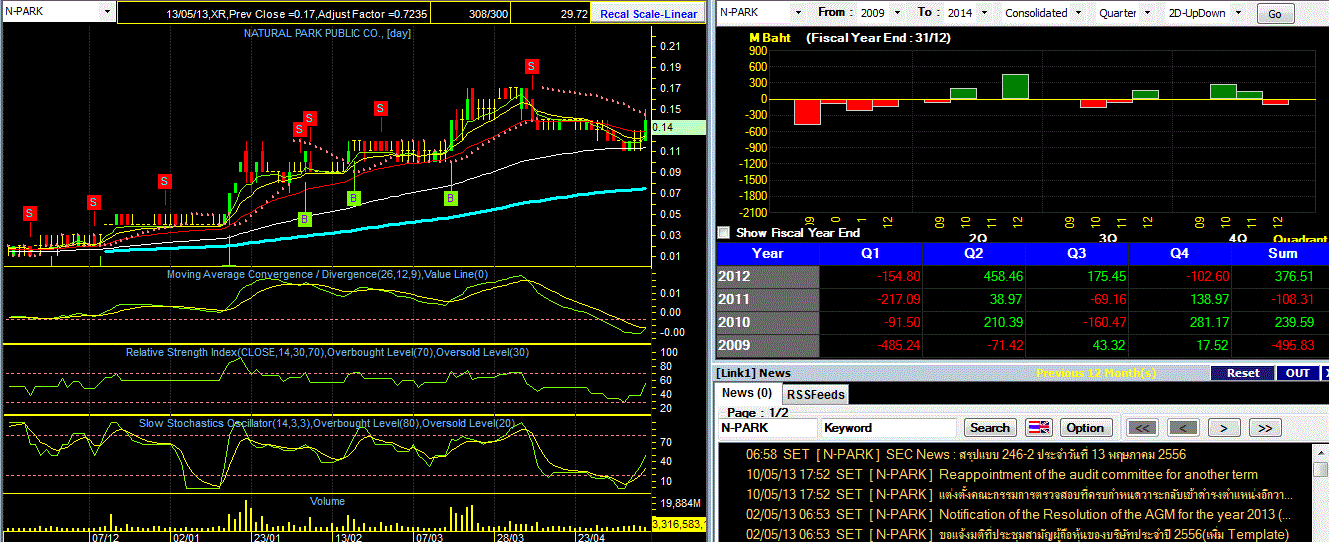Screen dimensions: 1329x542
Task: Click the tall green 2012 Q2 bar in the chart
Action: coord(1015,86)
